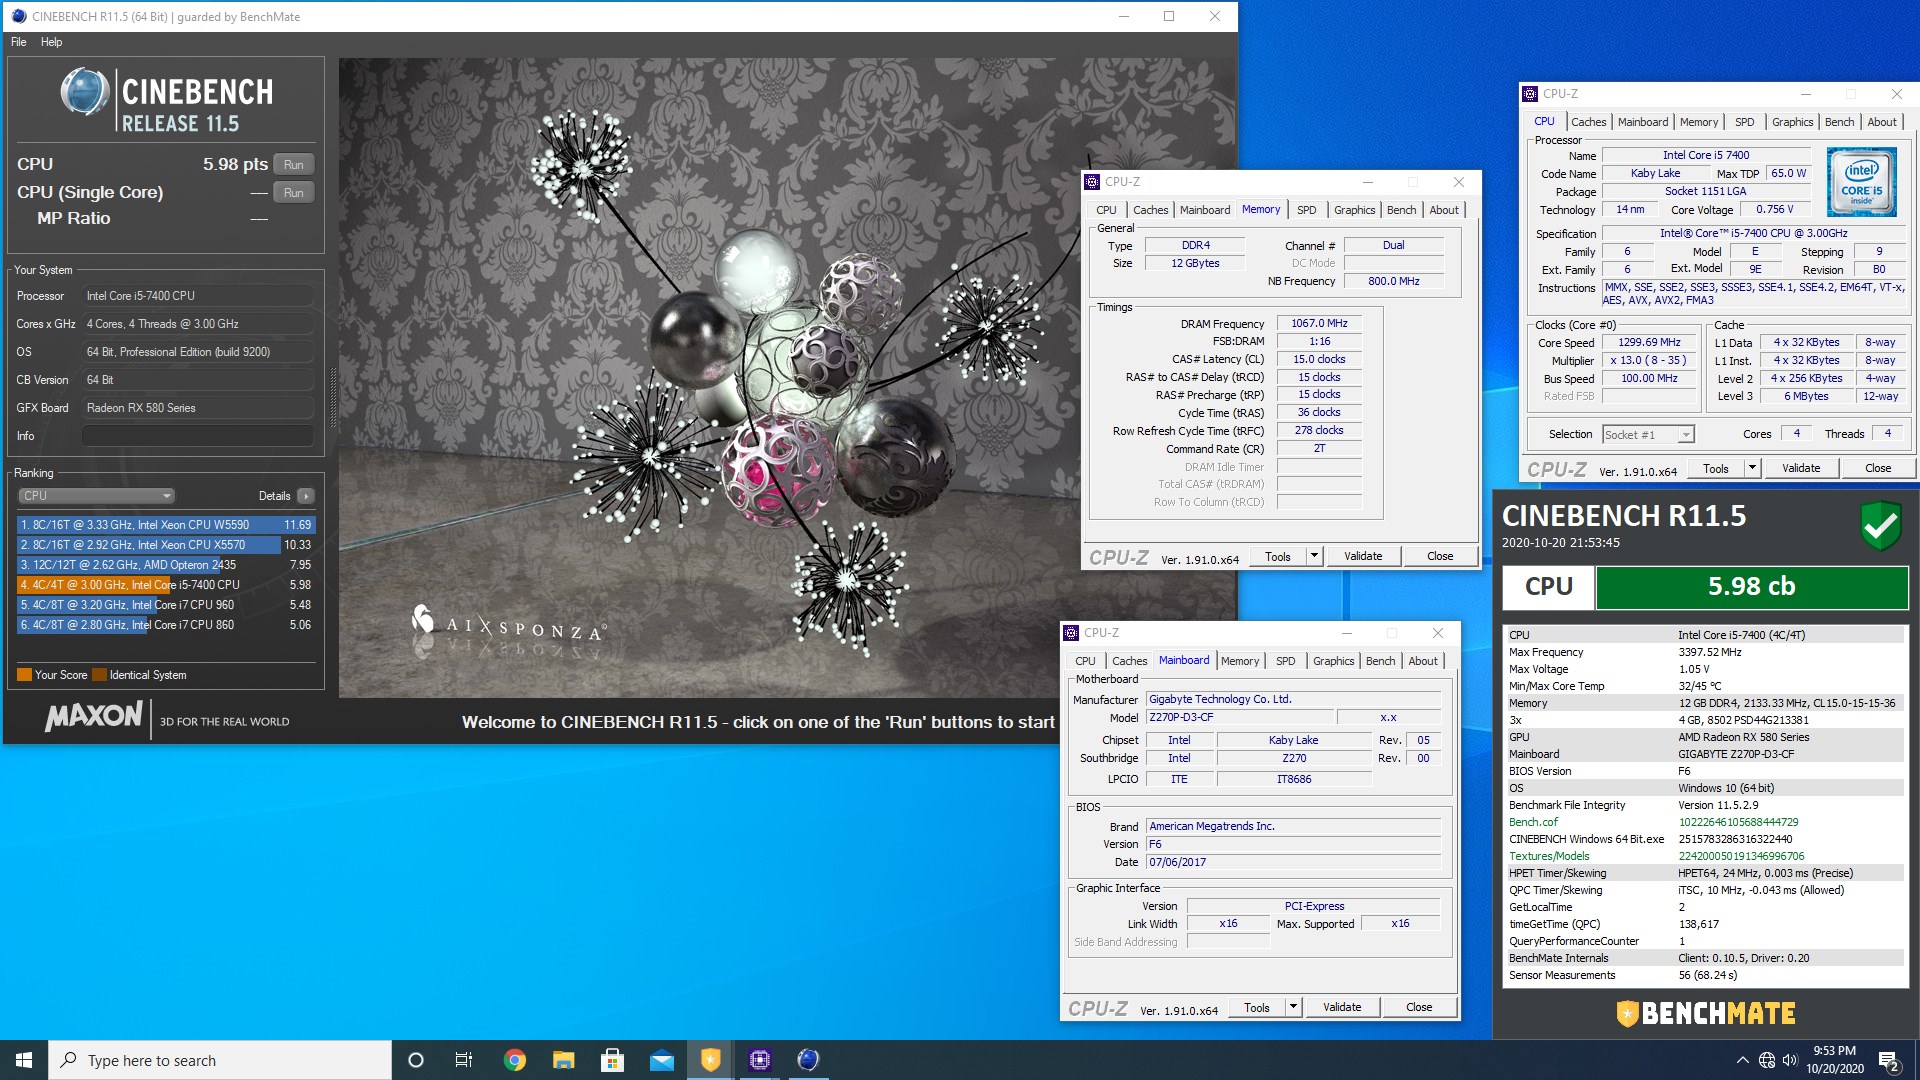The width and height of the screenshot is (1920, 1080).
Task: Click the Intel Core i5 logo in CPU-Z
Action: (1861, 182)
